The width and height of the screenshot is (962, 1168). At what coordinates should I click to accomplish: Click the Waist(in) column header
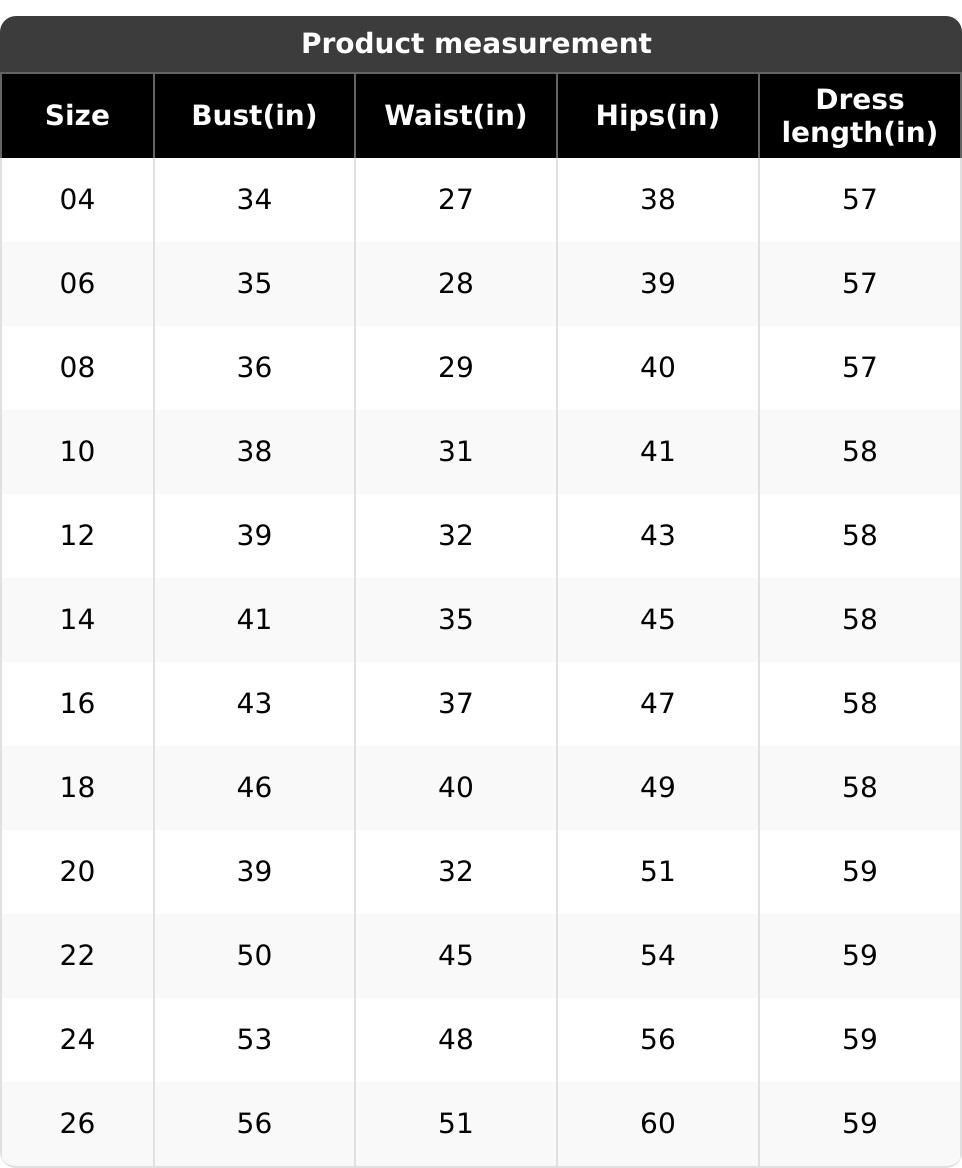455,116
